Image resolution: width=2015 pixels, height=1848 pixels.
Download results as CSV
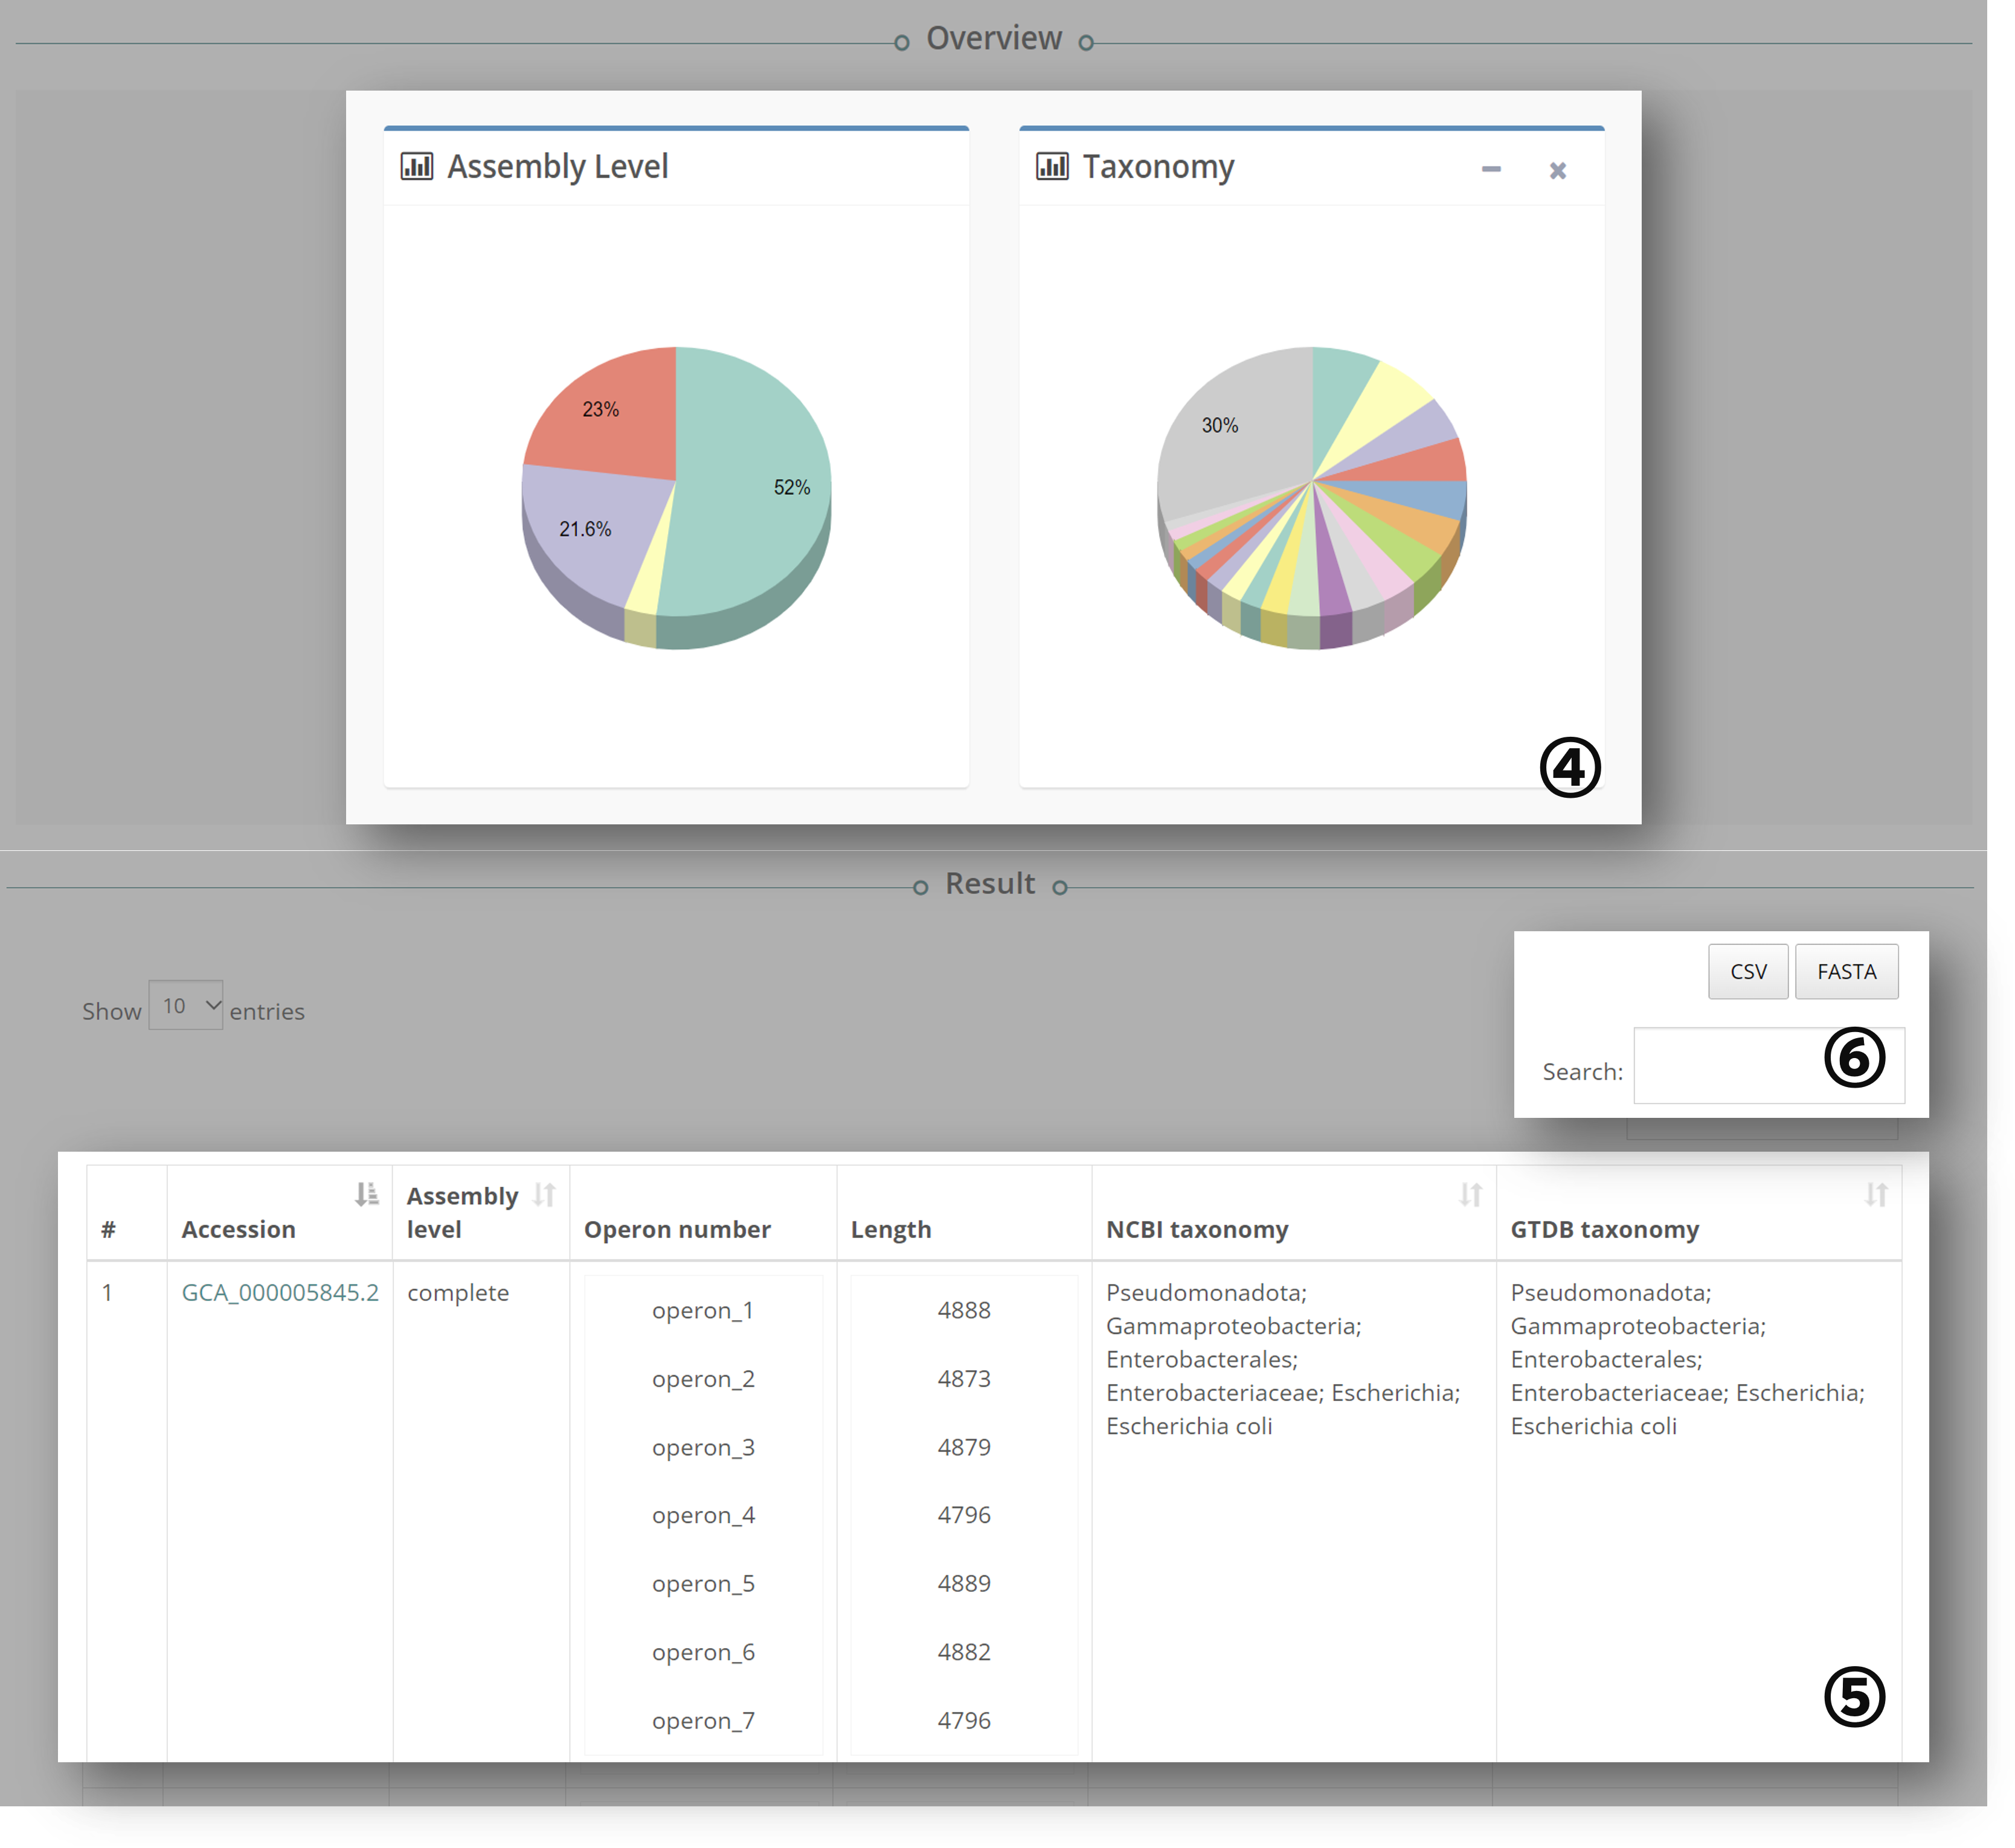[x=1748, y=972]
